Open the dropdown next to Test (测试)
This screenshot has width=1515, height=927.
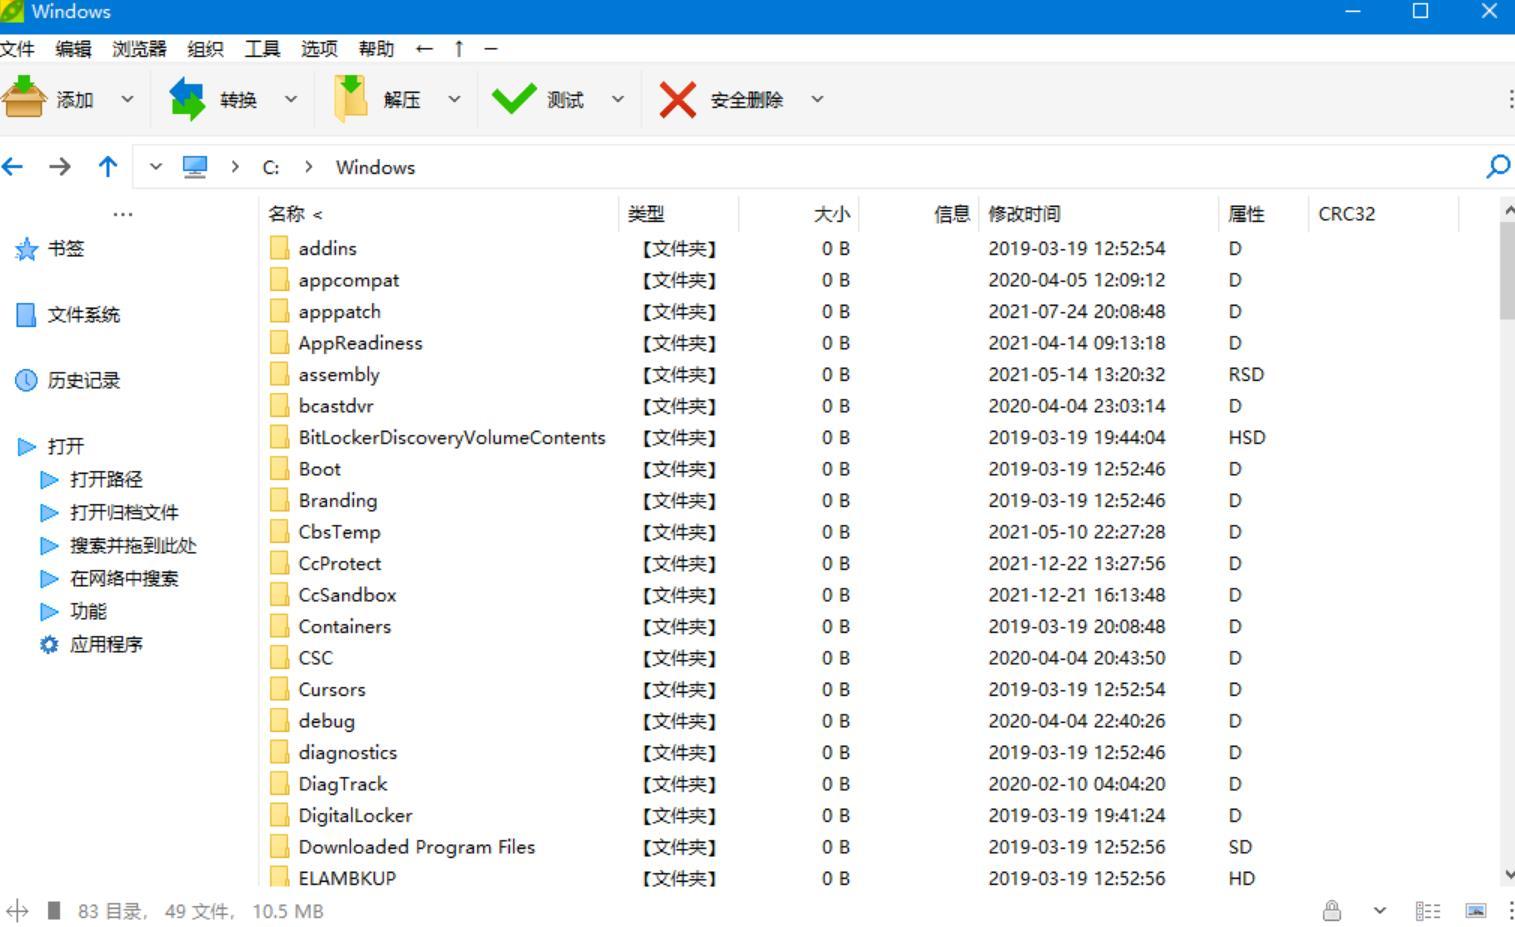pos(618,99)
